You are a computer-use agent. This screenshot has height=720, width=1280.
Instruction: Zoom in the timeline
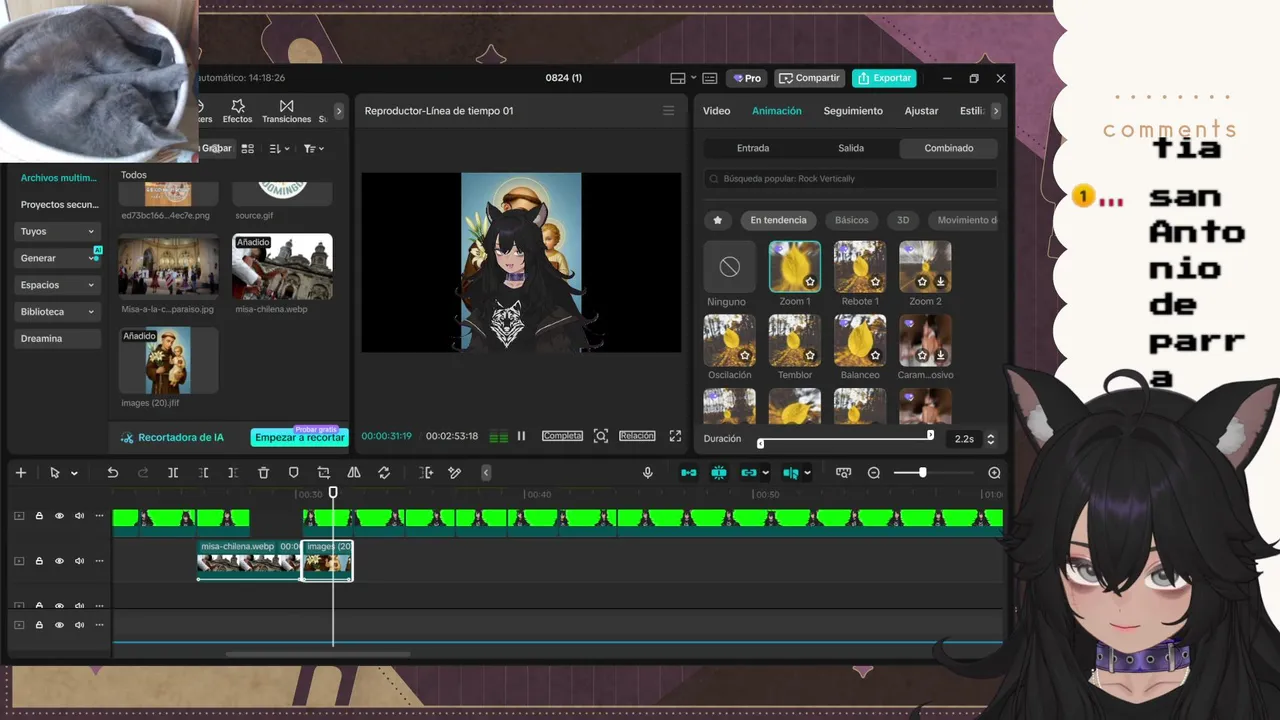point(994,473)
